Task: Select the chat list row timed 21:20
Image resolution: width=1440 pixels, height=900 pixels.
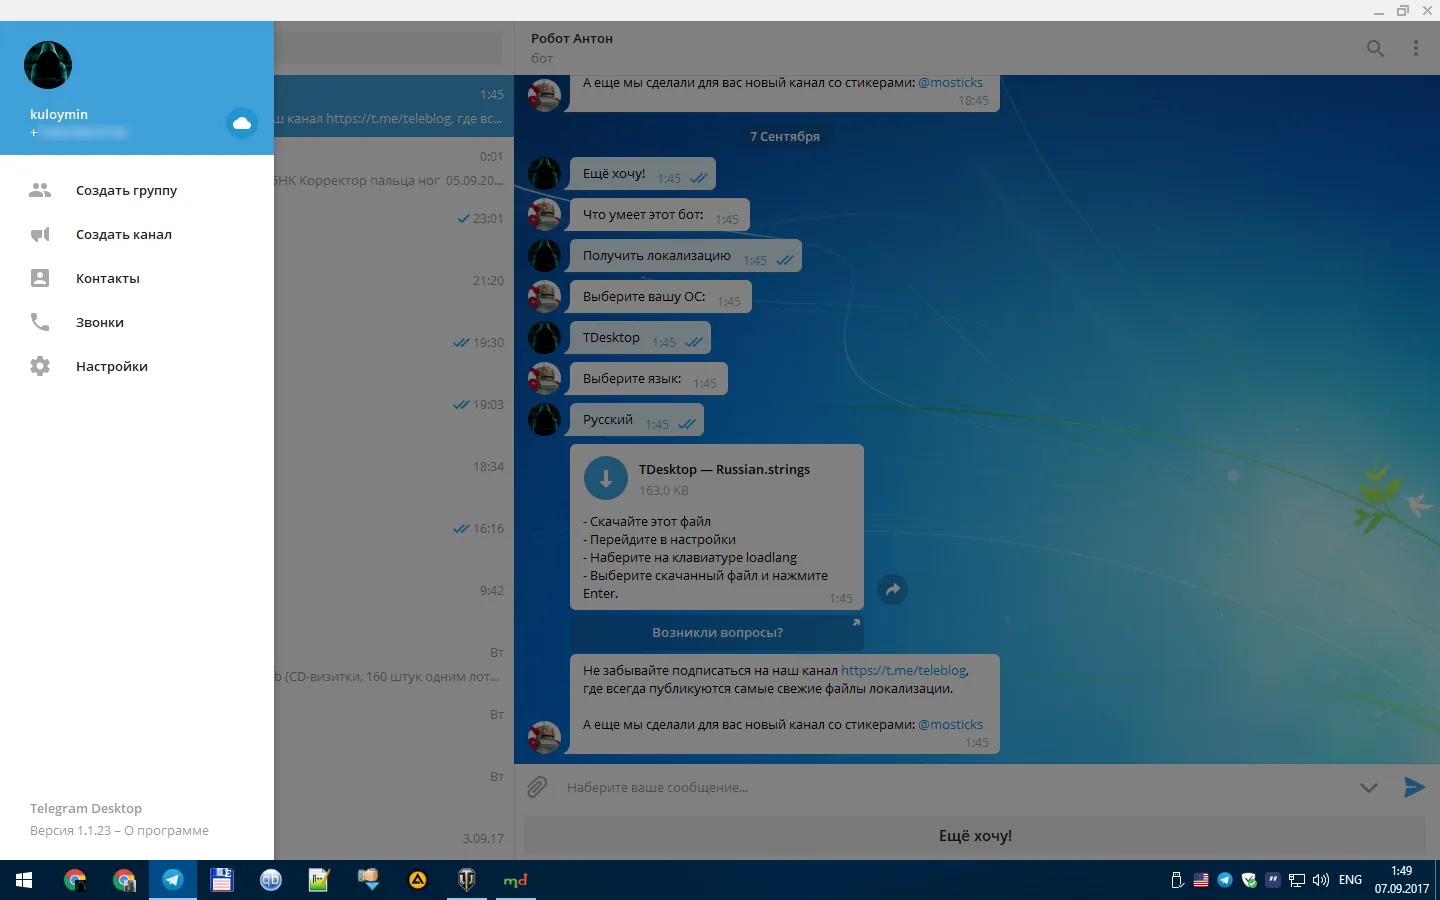Action: click(x=394, y=292)
